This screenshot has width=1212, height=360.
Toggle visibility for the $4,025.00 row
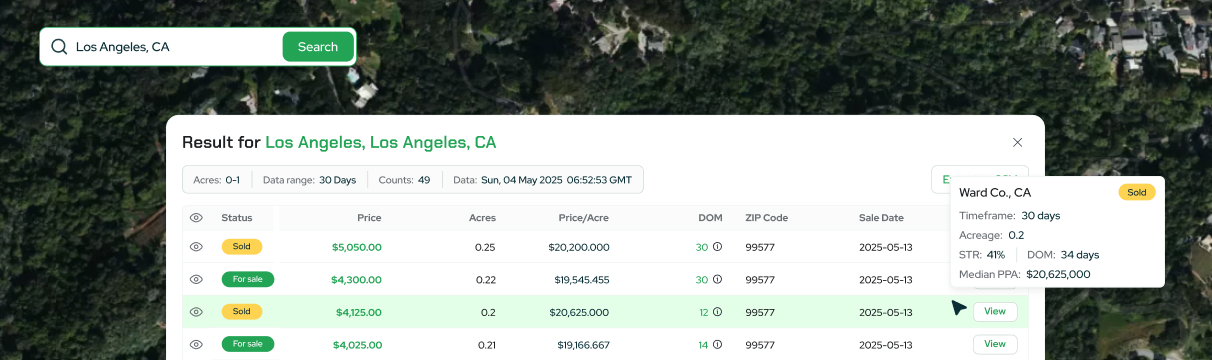[196, 344]
